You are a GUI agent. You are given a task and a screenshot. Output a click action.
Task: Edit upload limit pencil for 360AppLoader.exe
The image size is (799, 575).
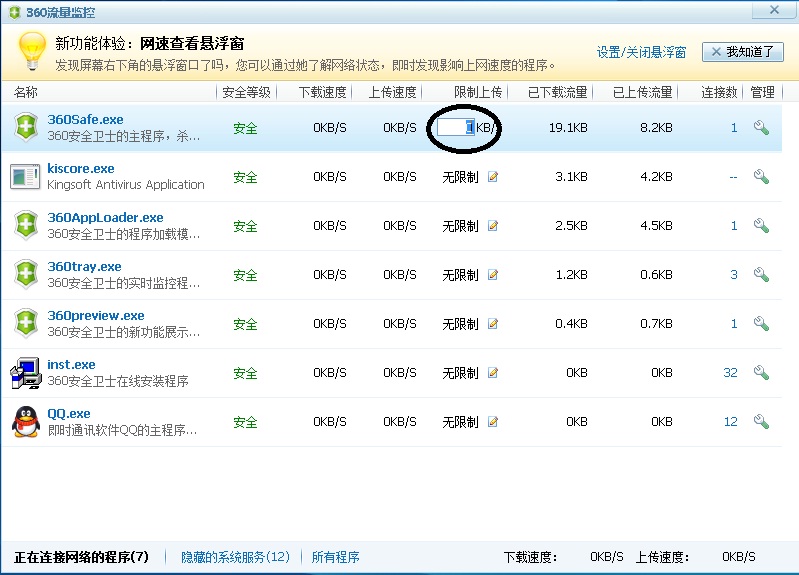pyautogui.click(x=493, y=226)
